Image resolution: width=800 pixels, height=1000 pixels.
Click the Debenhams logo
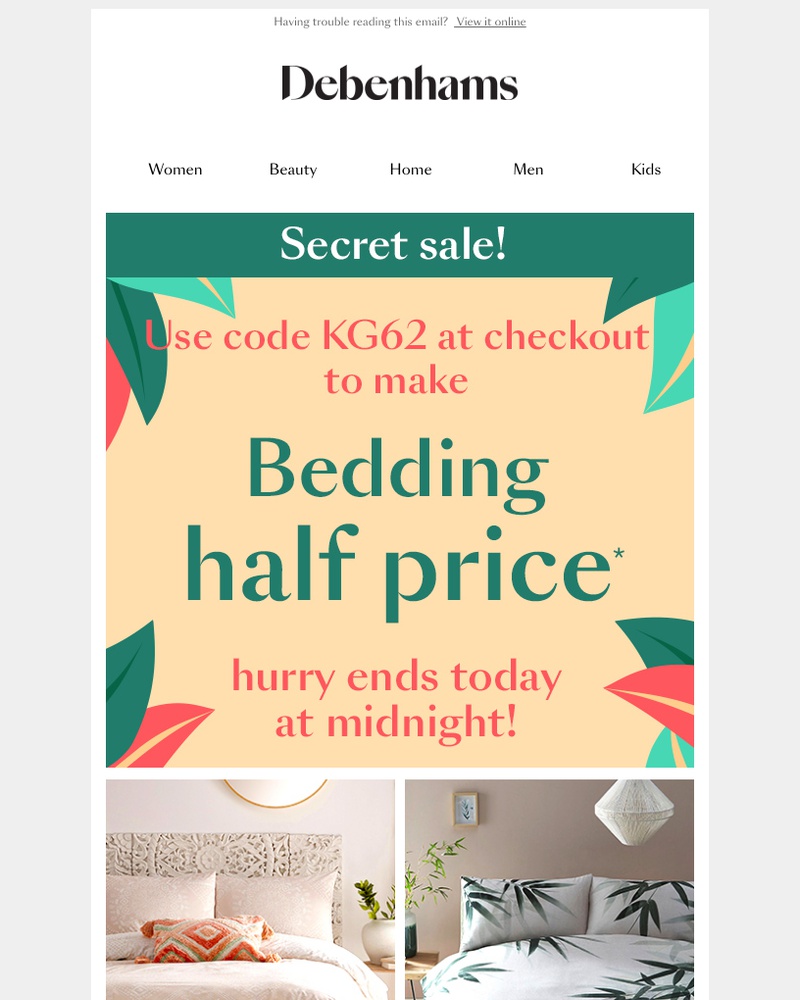pos(399,83)
